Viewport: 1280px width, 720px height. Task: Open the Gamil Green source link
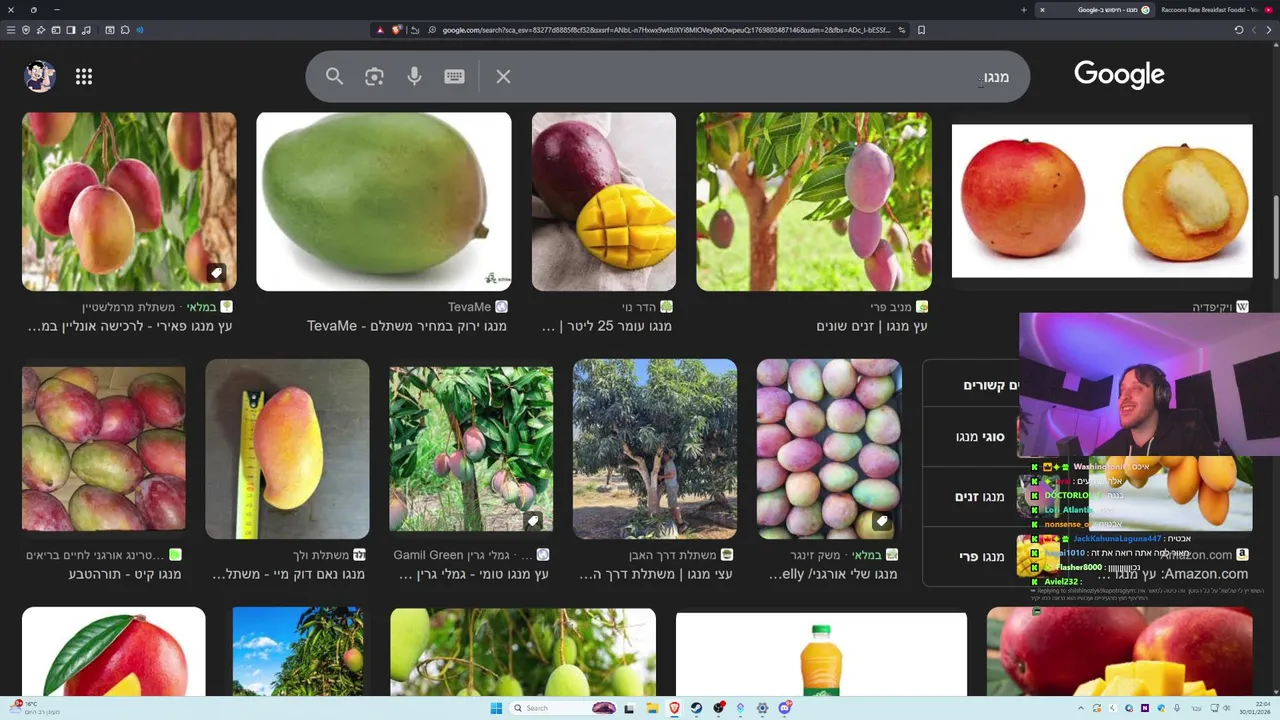pyautogui.click(x=470, y=555)
